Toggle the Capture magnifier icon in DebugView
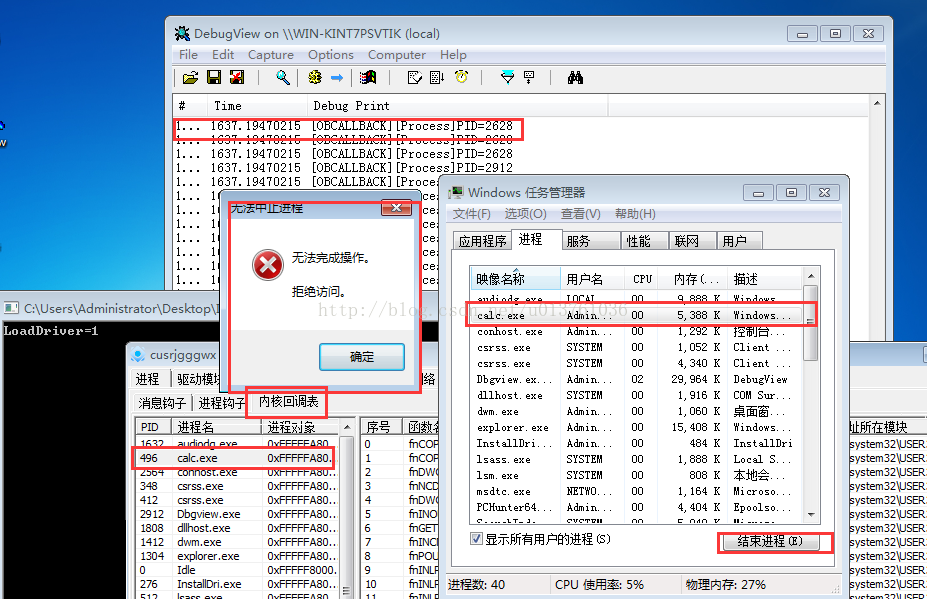 tap(283, 77)
